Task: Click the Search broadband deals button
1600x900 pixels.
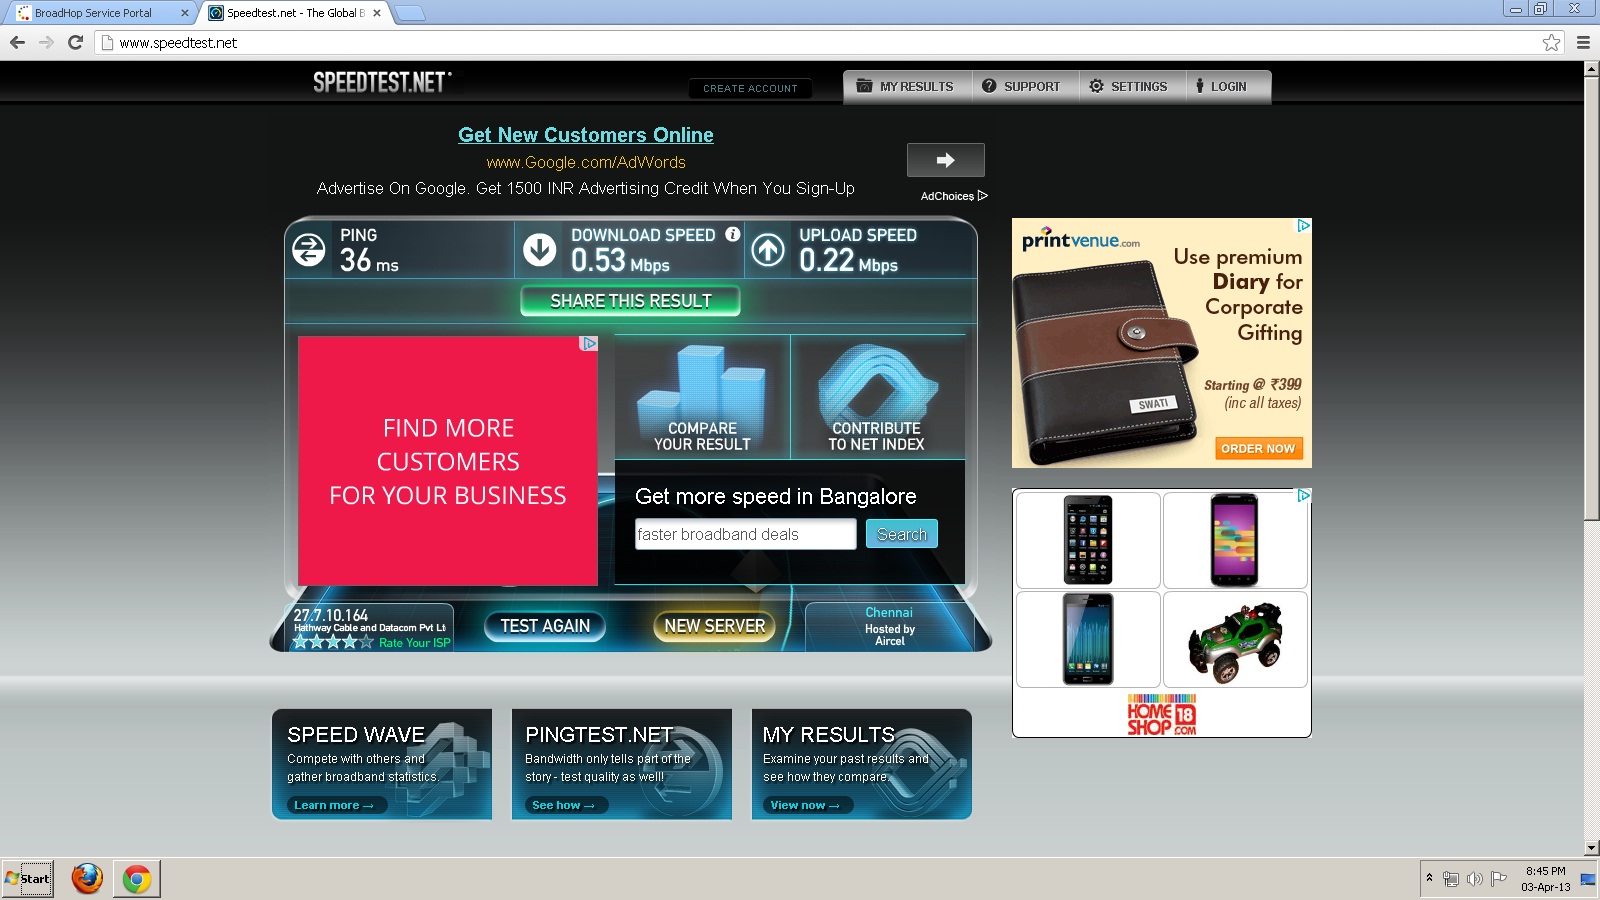Action: point(901,534)
